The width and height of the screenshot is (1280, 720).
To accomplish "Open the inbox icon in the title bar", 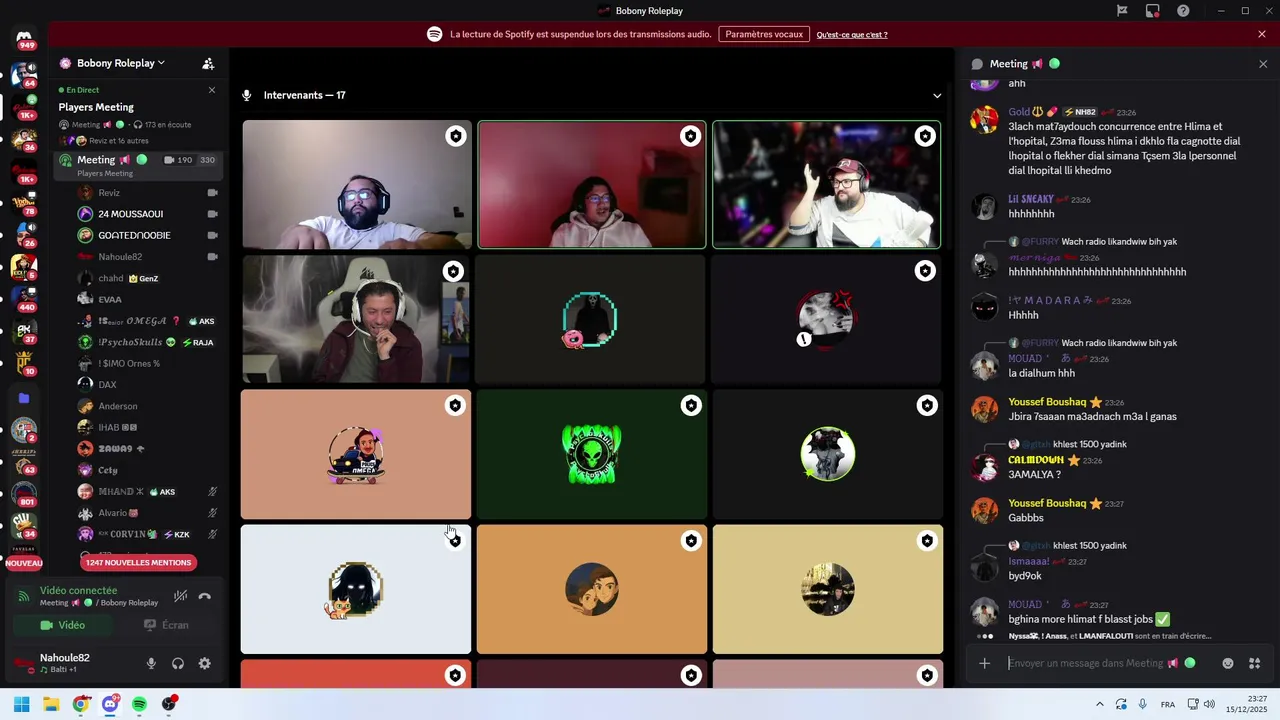I will [1152, 11].
